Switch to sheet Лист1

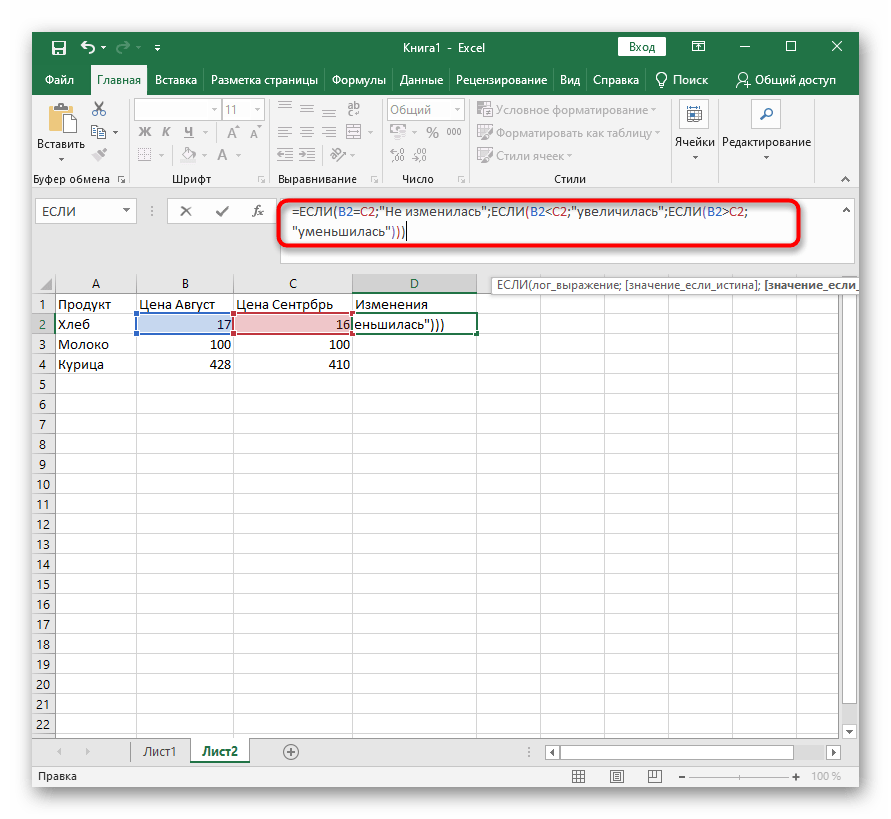[160, 751]
